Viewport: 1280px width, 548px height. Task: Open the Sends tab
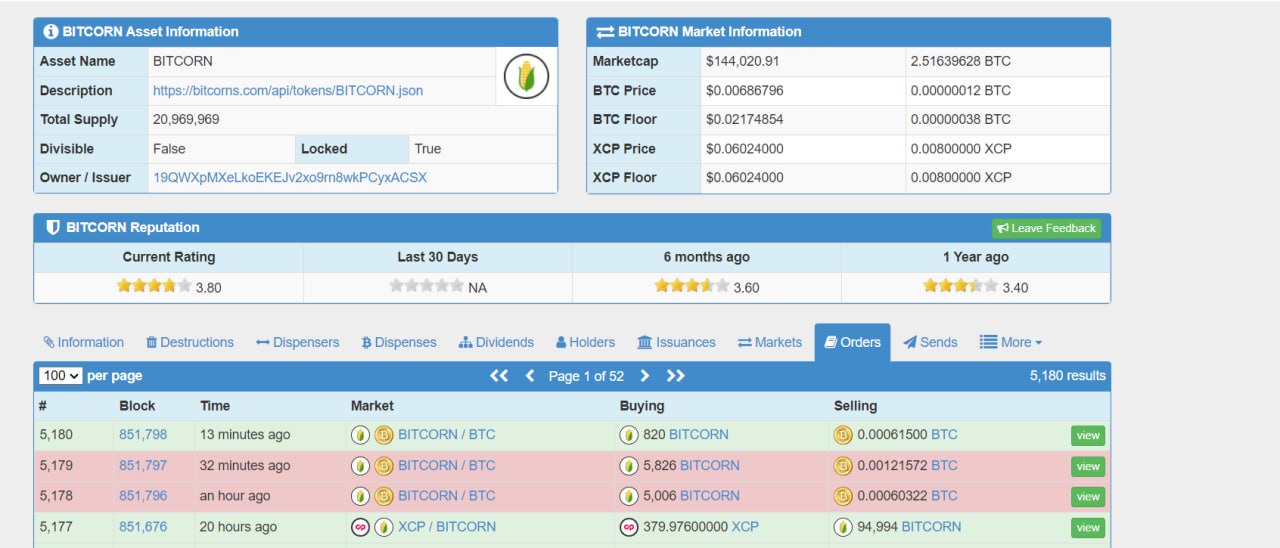pos(931,342)
